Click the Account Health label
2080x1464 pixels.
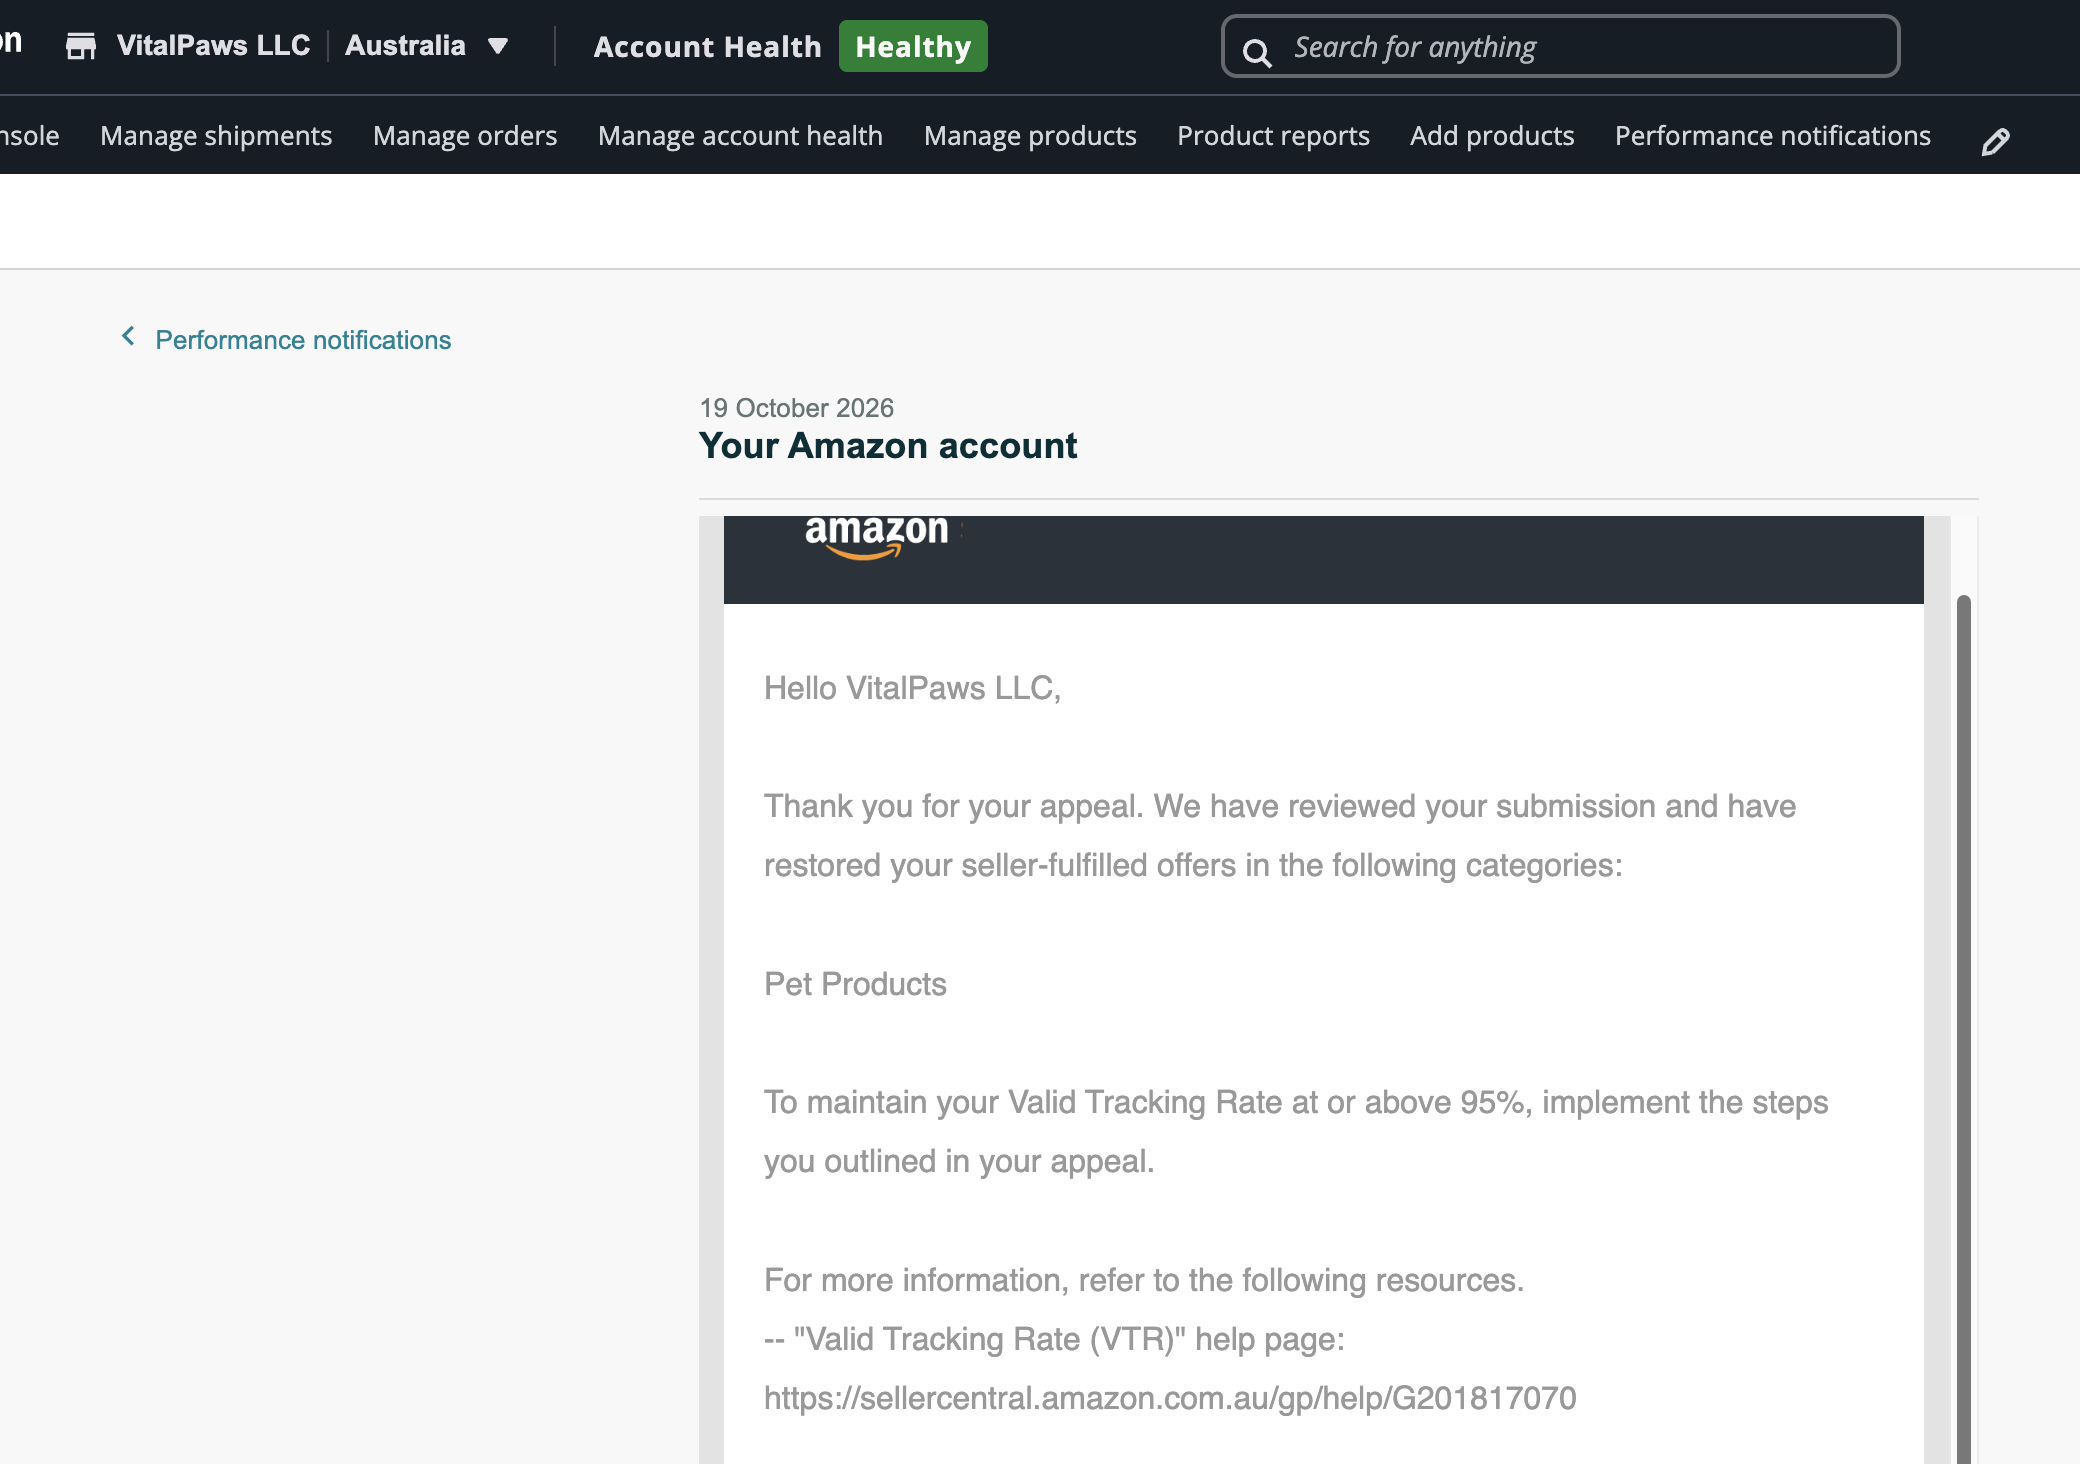(707, 46)
